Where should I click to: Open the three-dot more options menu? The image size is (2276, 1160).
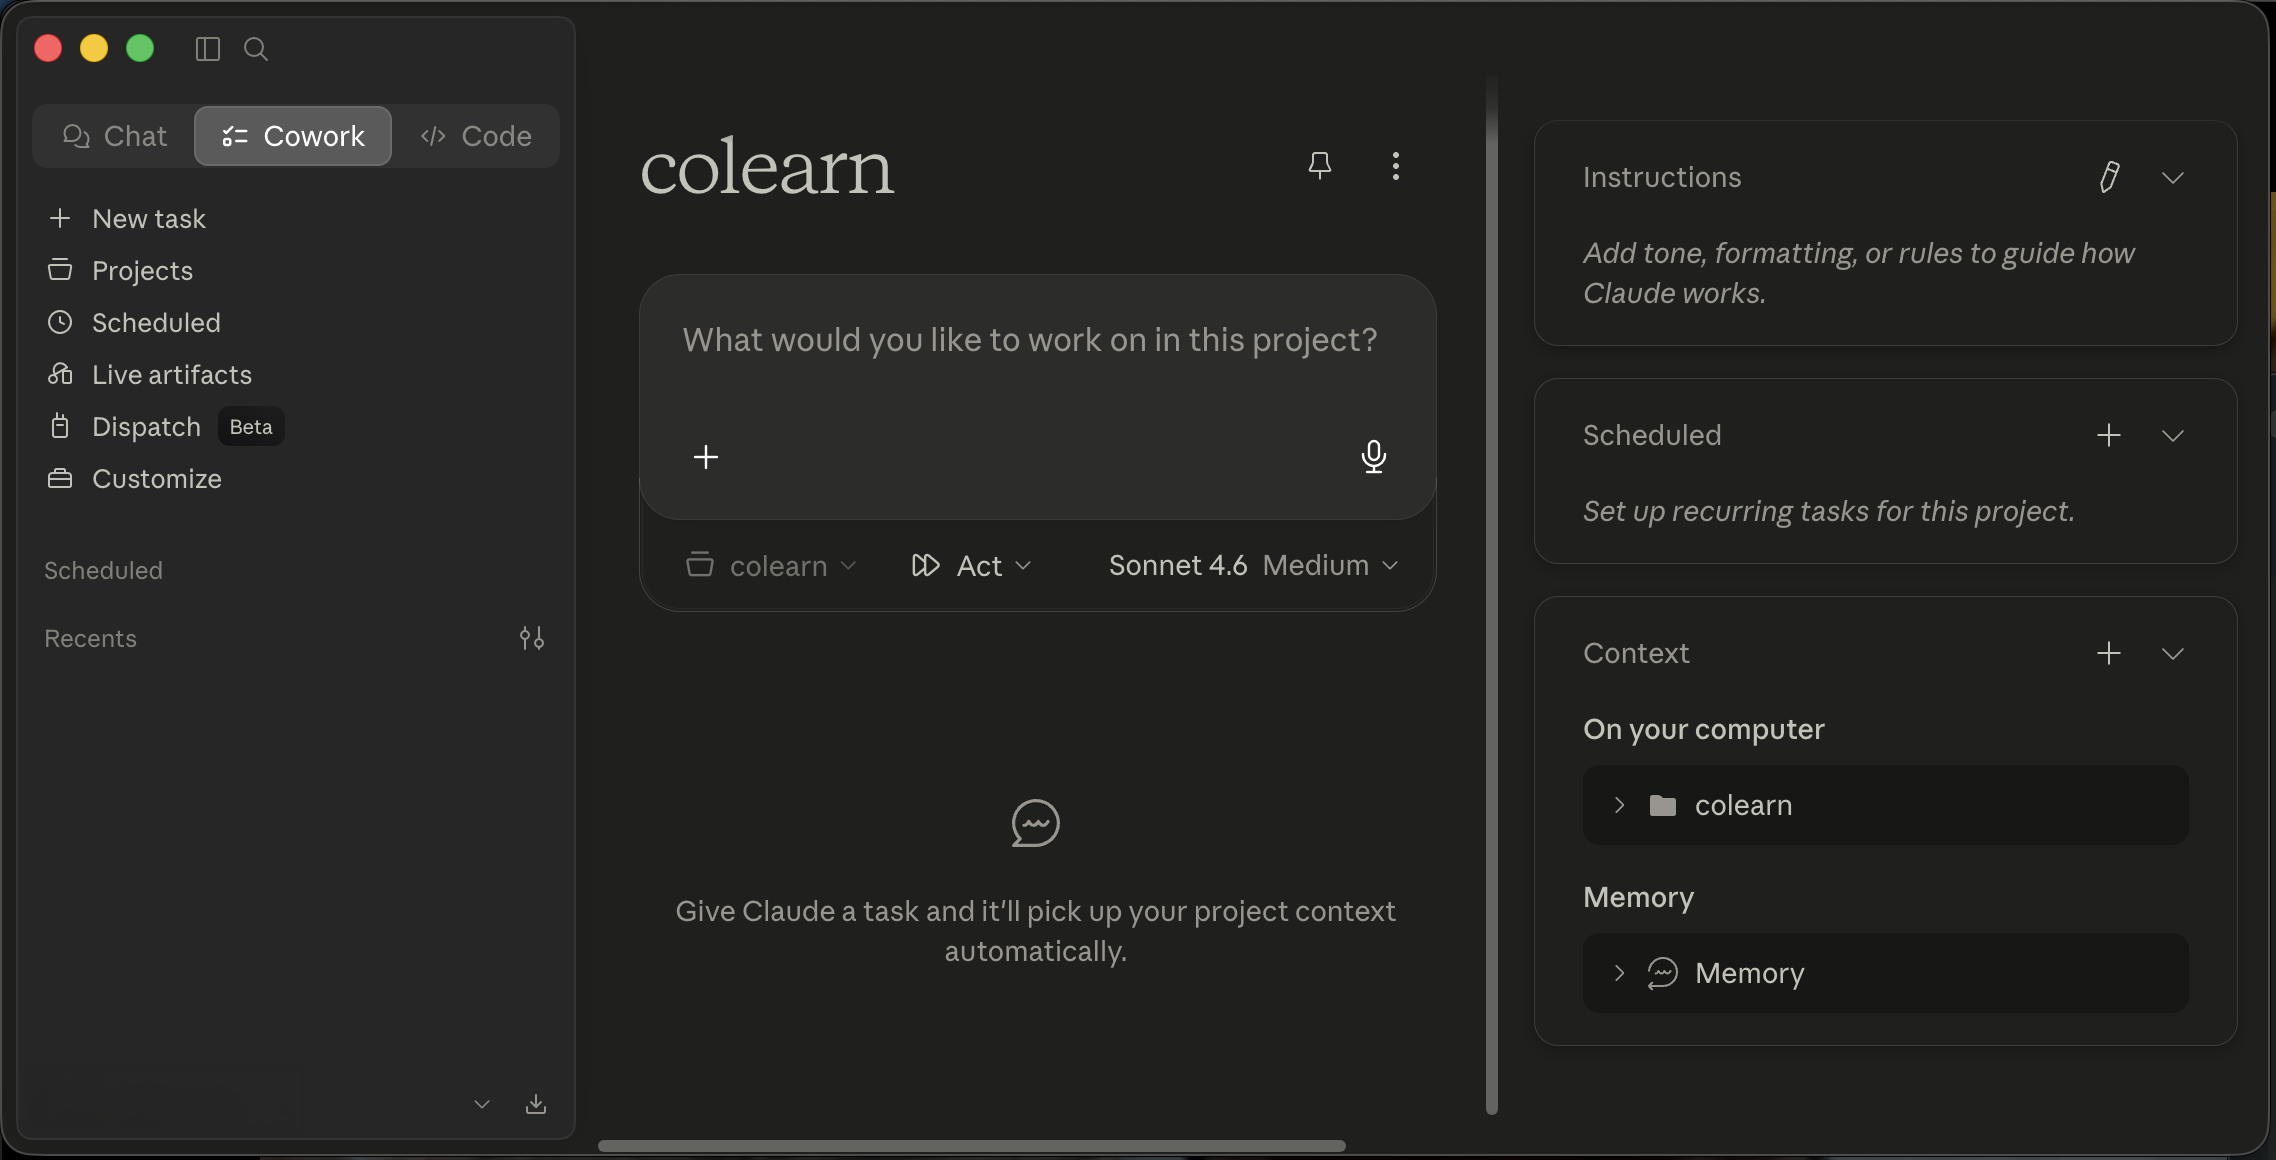click(1396, 166)
